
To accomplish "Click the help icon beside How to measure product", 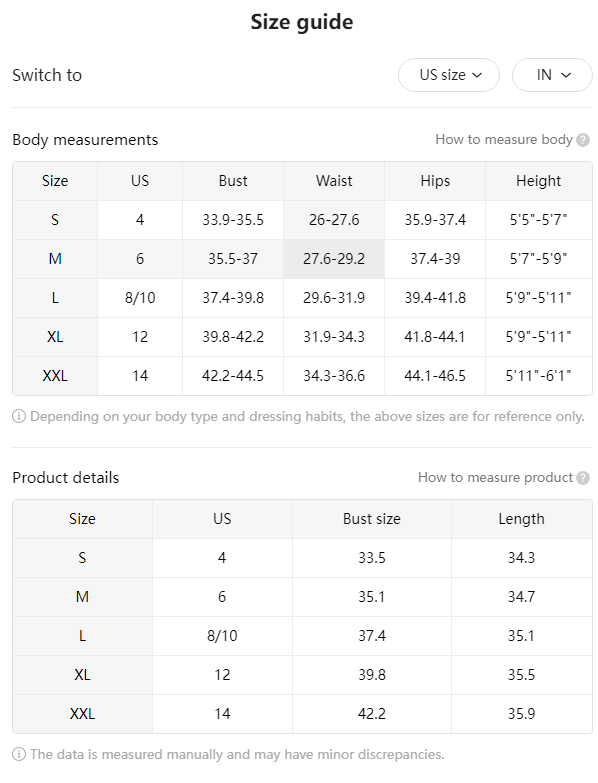I will click(x=583, y=478).
